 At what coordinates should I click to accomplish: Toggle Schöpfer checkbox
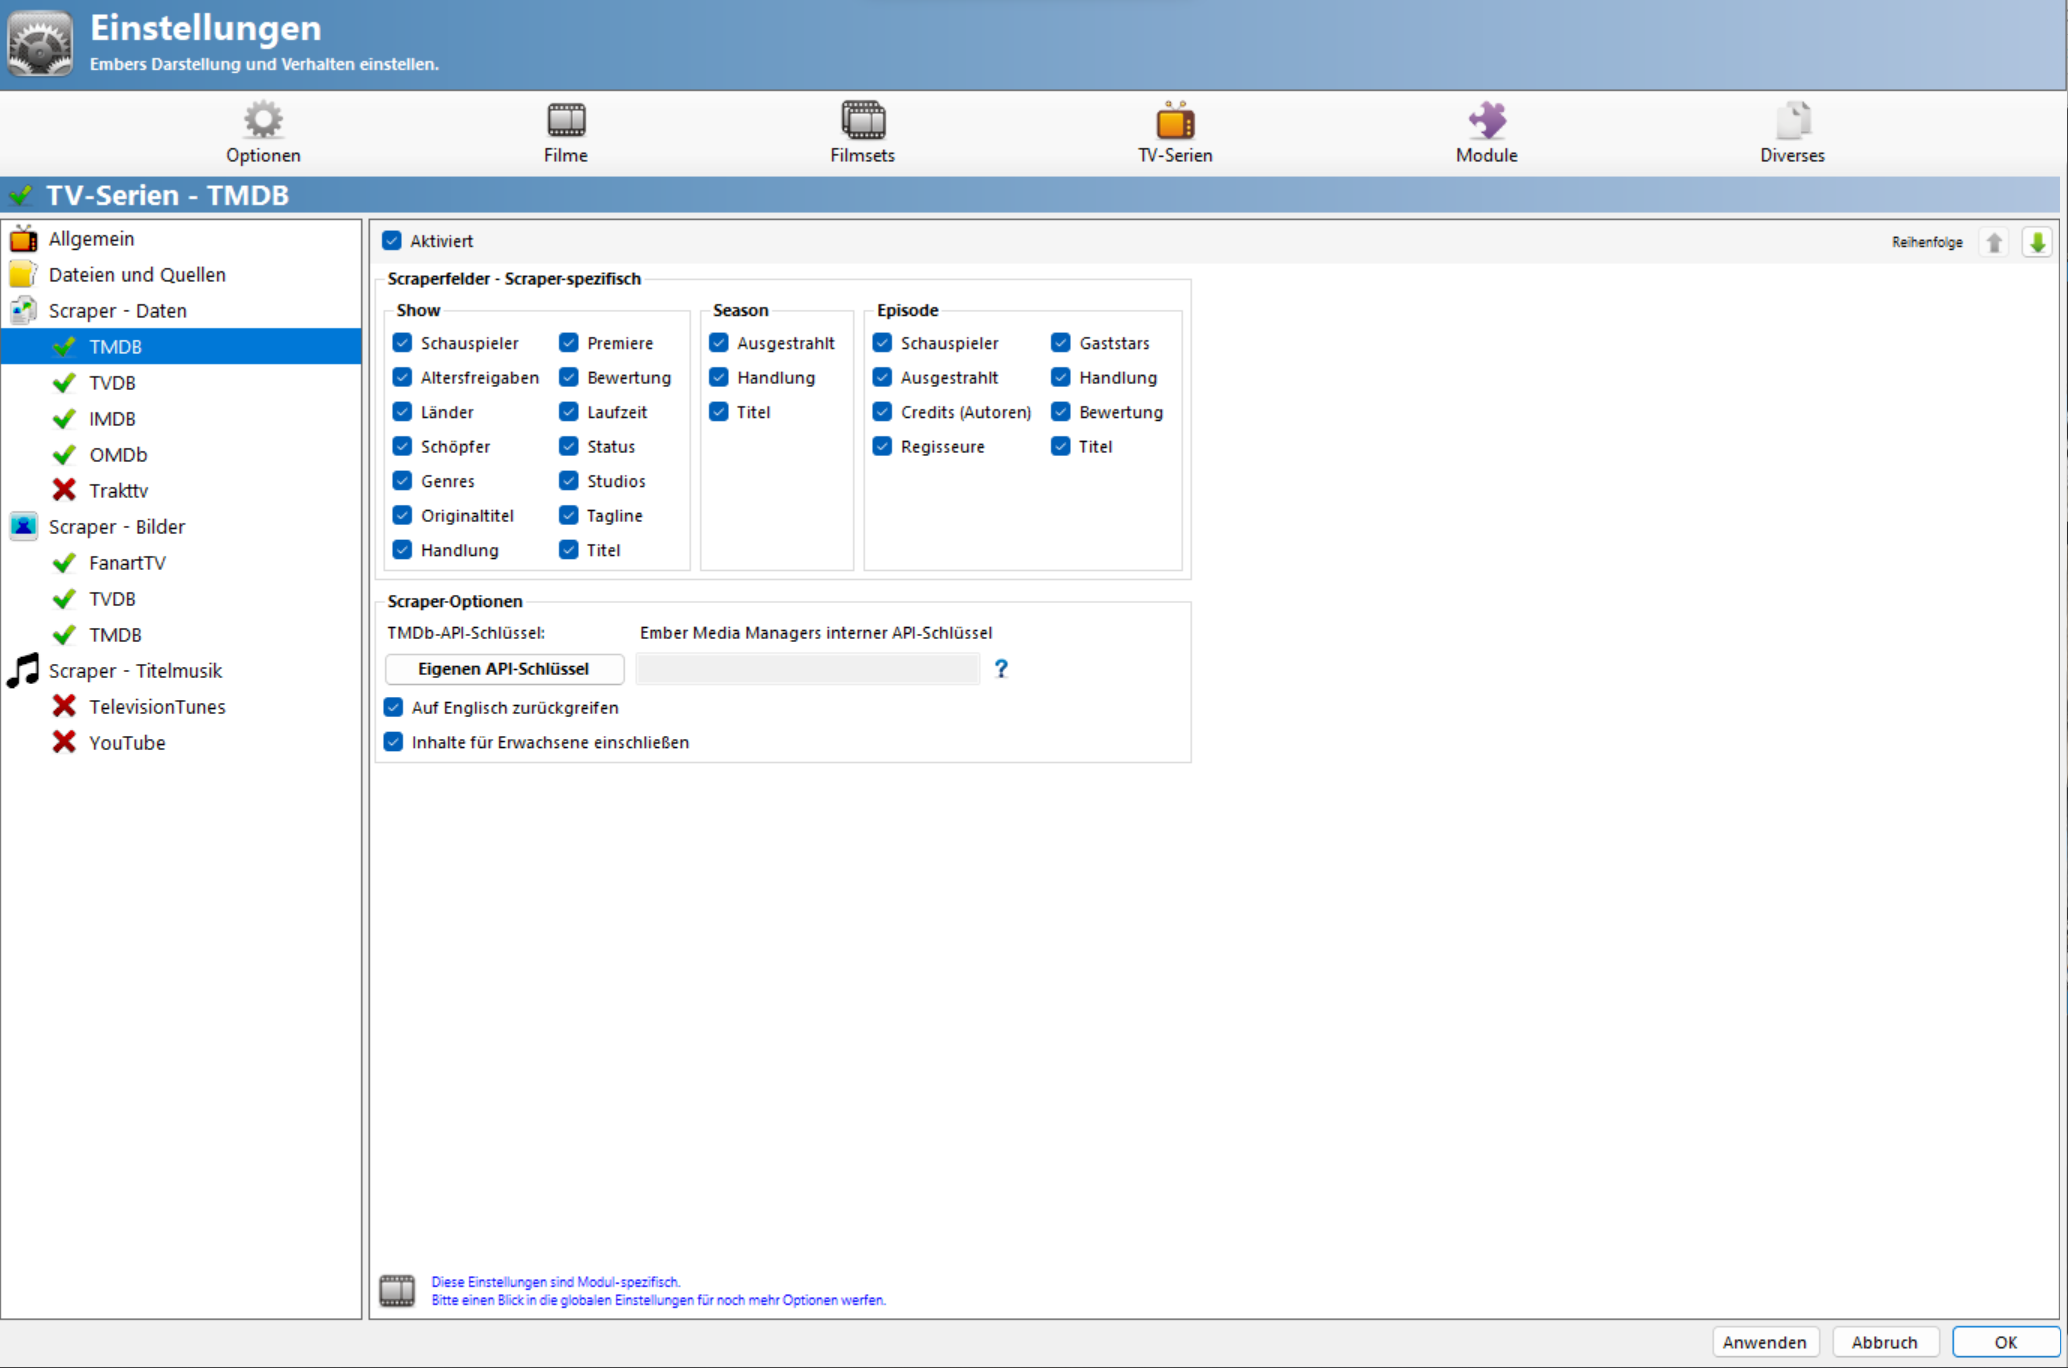click(x=402, y=446)
